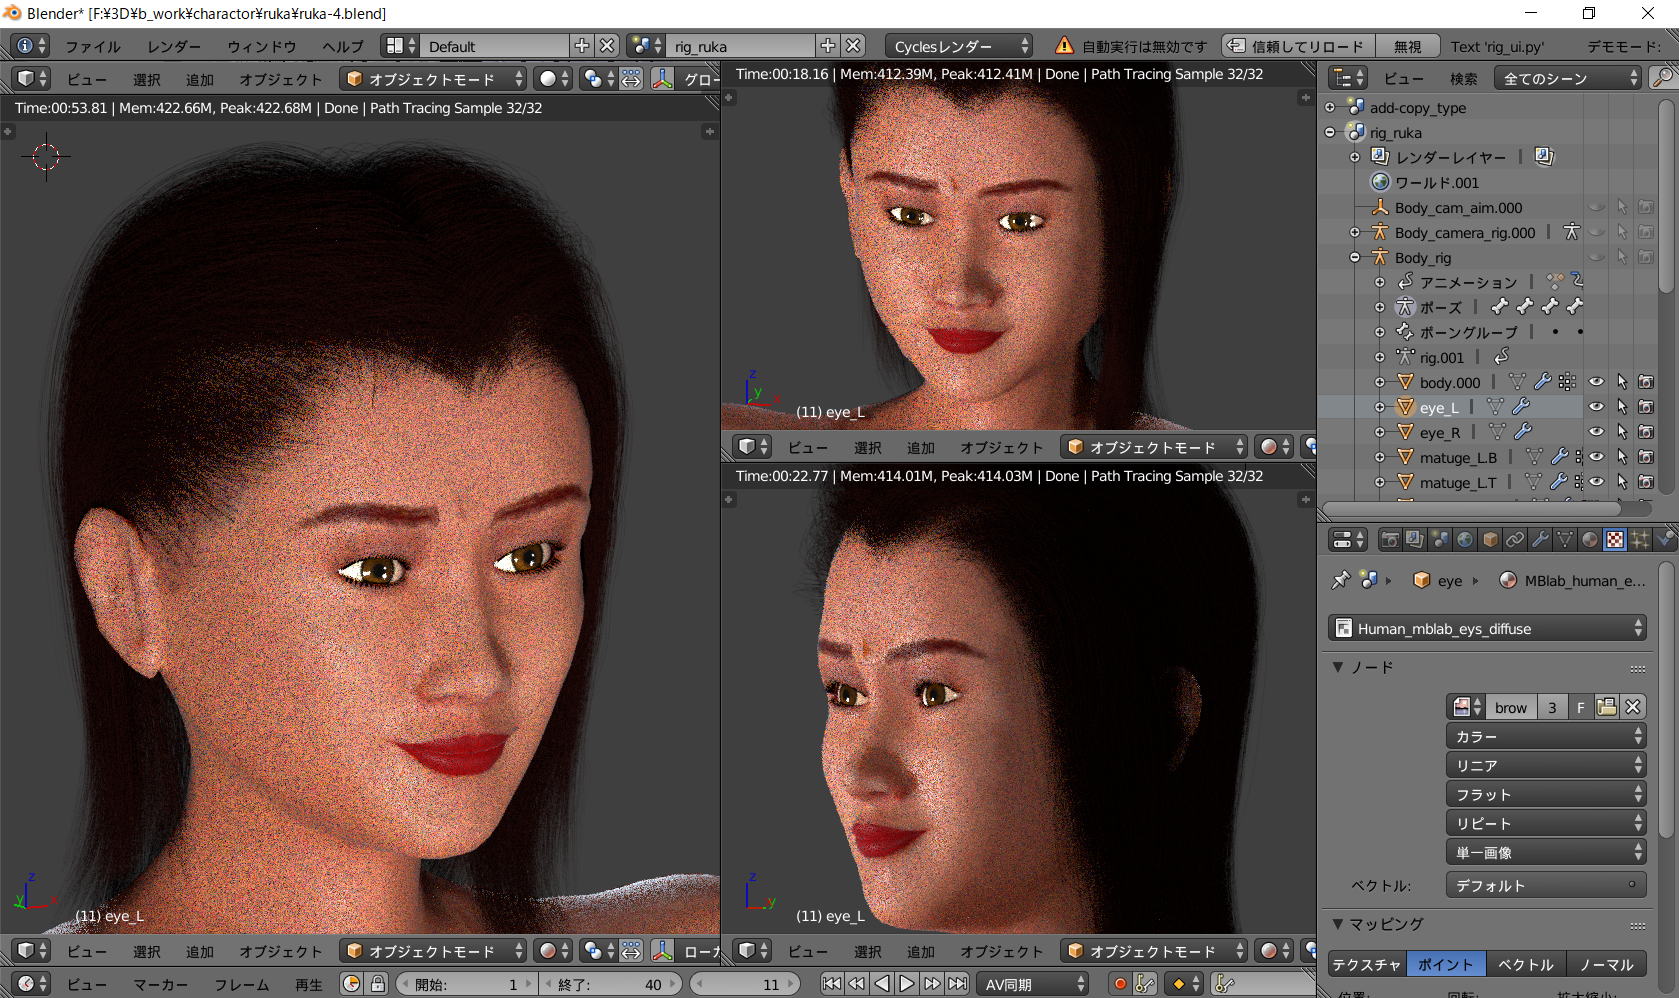Open the Cyclesレンダー engine dropdown
1679x998 pixels.
[958, 46]
